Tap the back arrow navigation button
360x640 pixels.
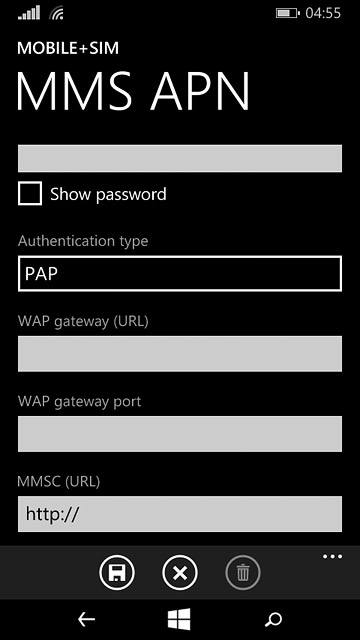tap(87, 620)
